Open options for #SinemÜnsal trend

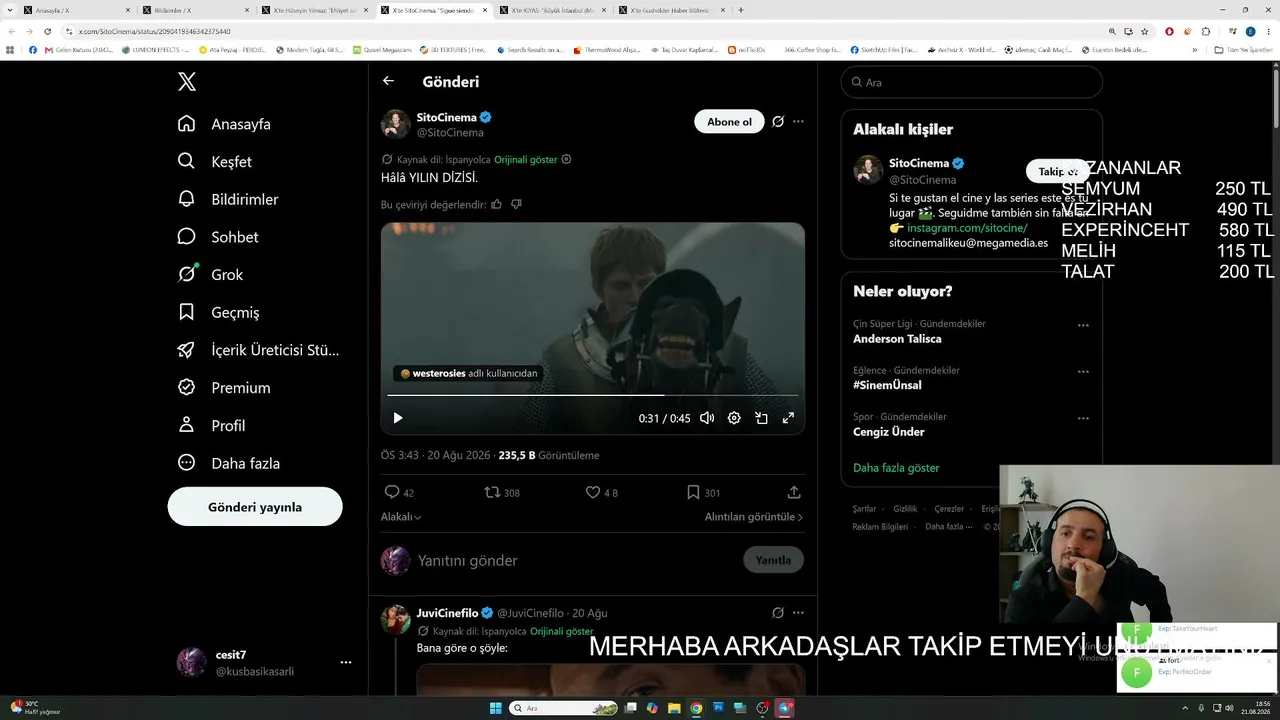coord(1083,371)
